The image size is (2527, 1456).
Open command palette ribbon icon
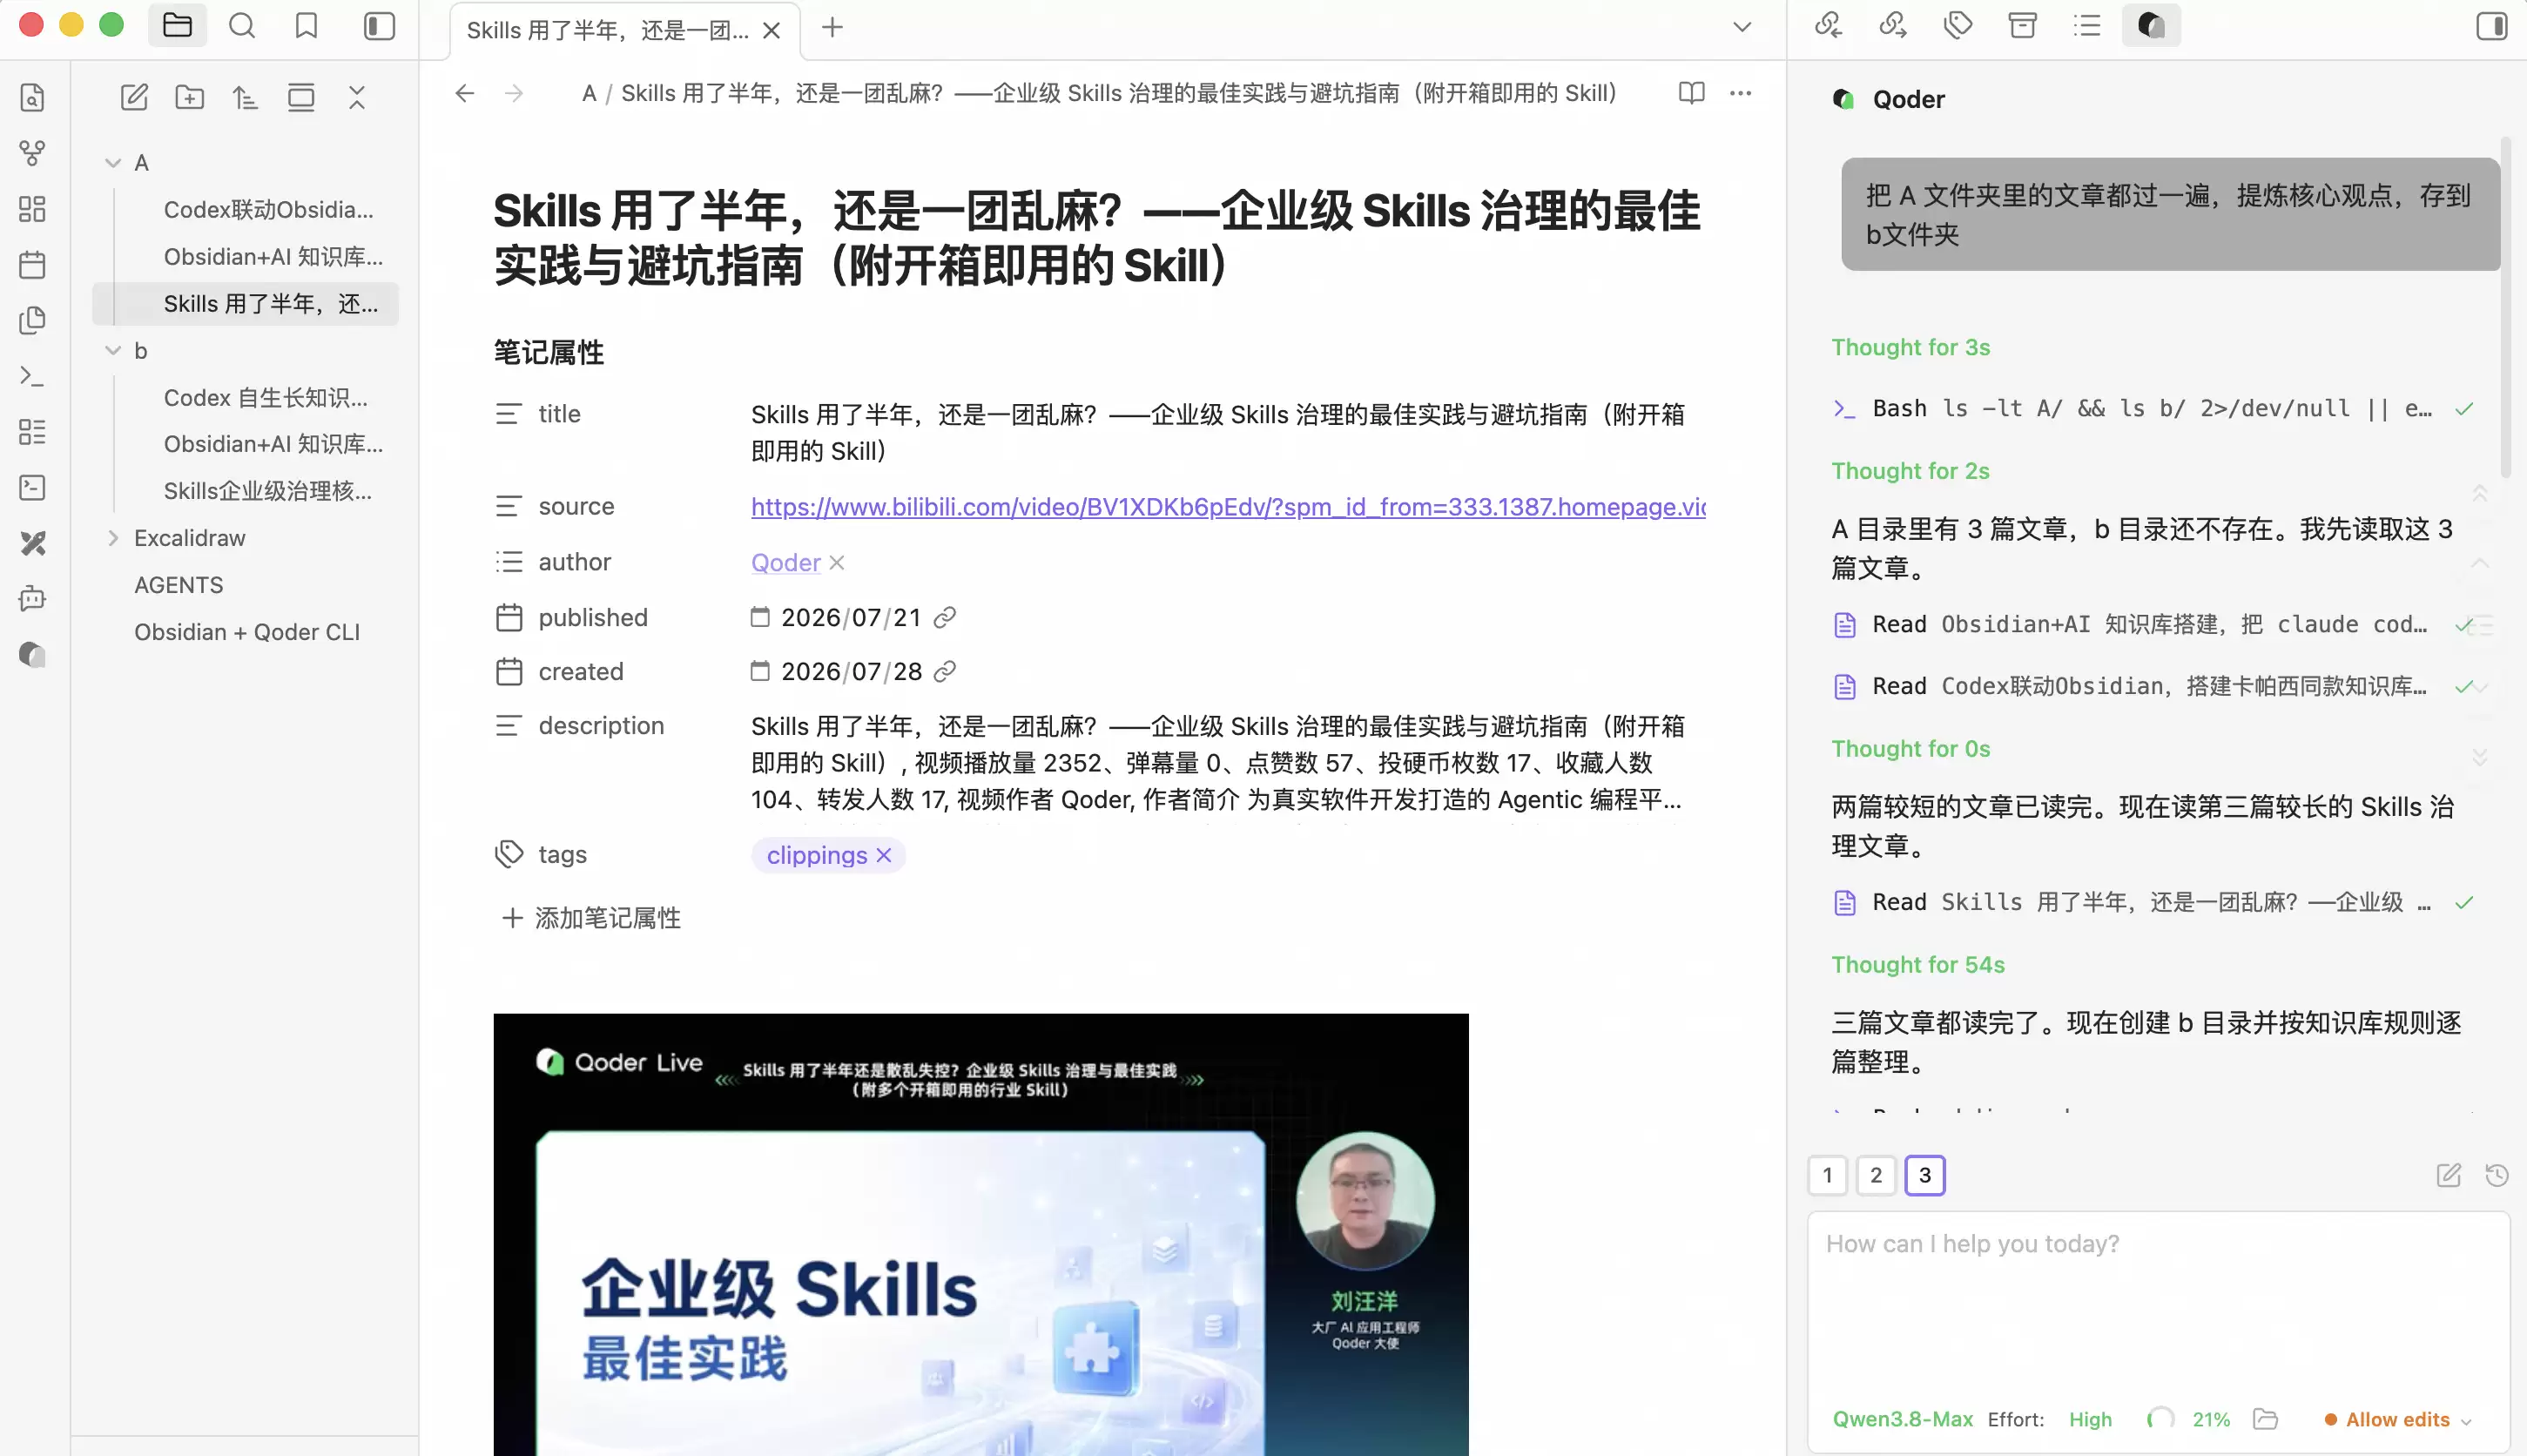click(32, 376)
